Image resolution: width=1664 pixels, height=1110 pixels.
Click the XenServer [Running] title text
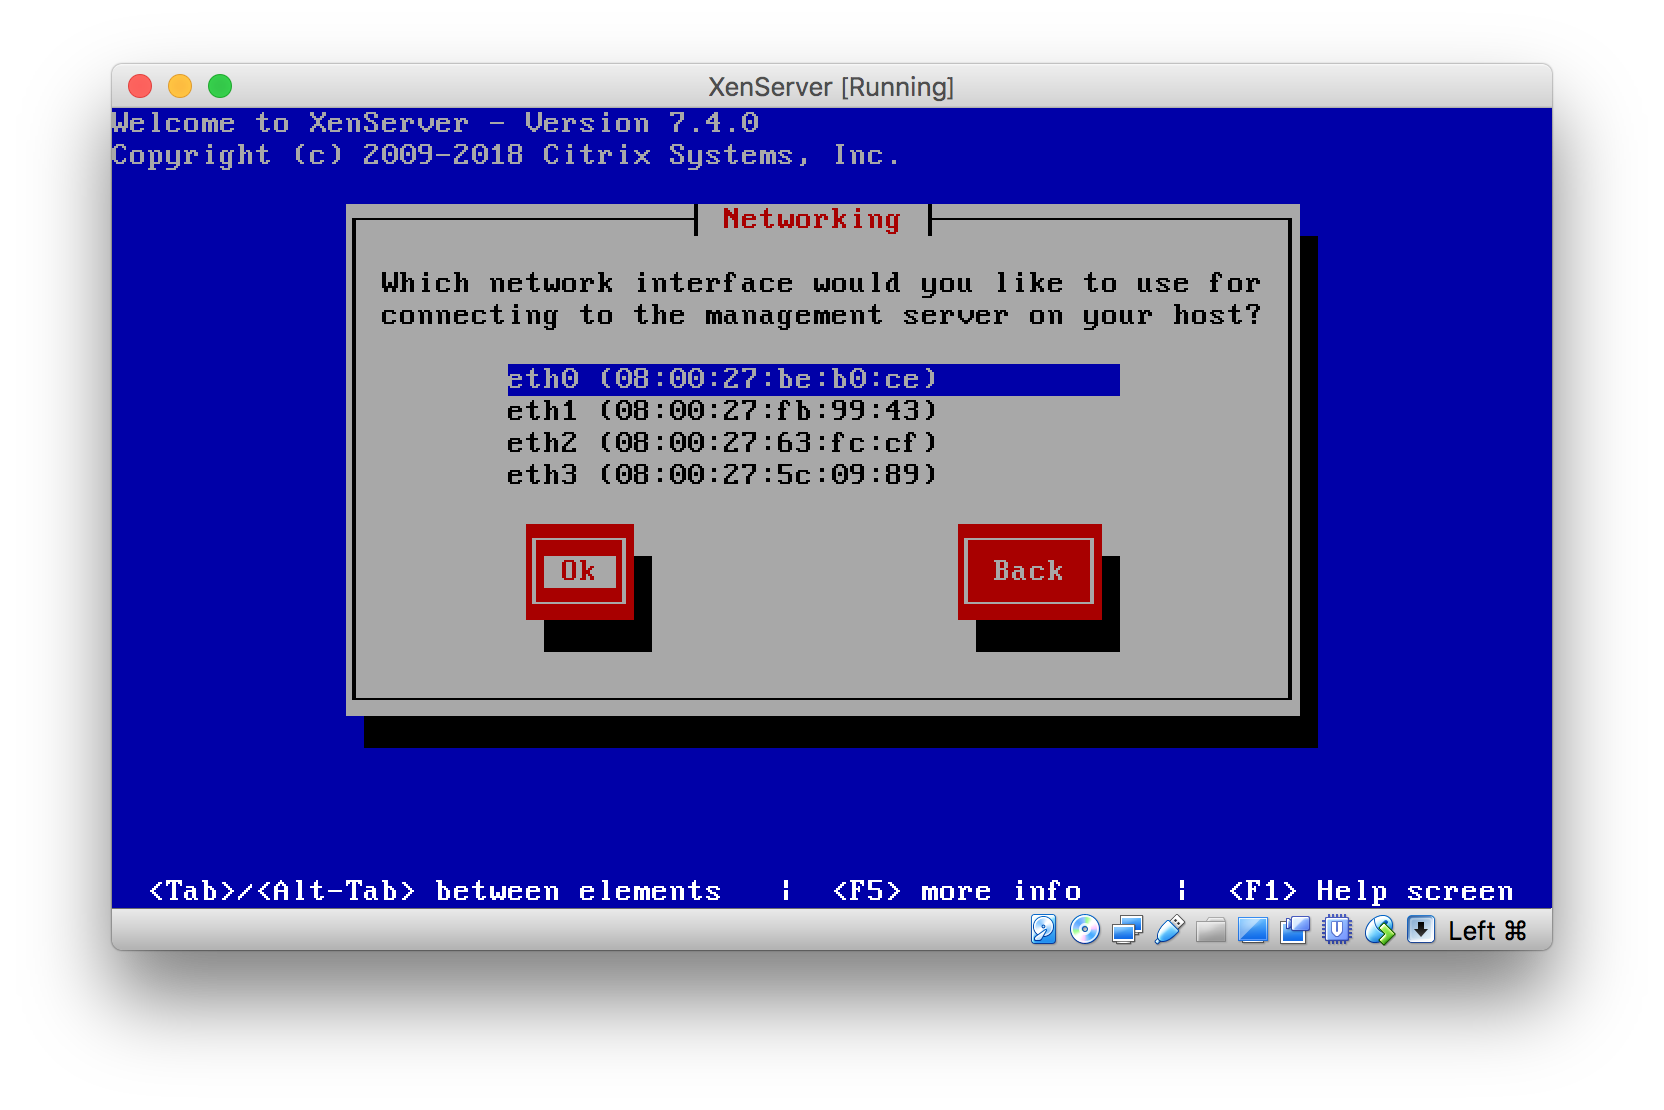point(831,87)
